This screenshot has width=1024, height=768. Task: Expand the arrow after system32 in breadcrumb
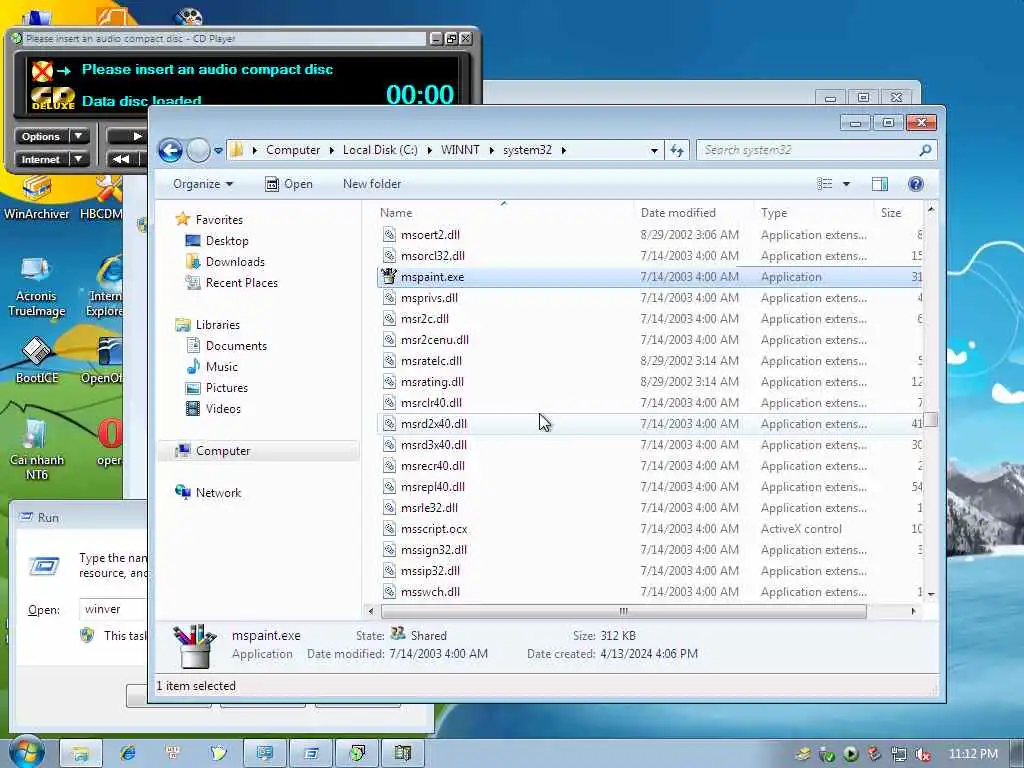[x=564, y=150]
